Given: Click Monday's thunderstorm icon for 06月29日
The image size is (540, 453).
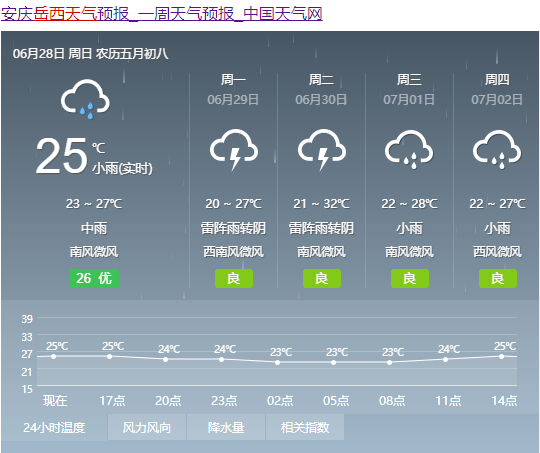Looking at the screenshot, I should (x=234, y=150).
